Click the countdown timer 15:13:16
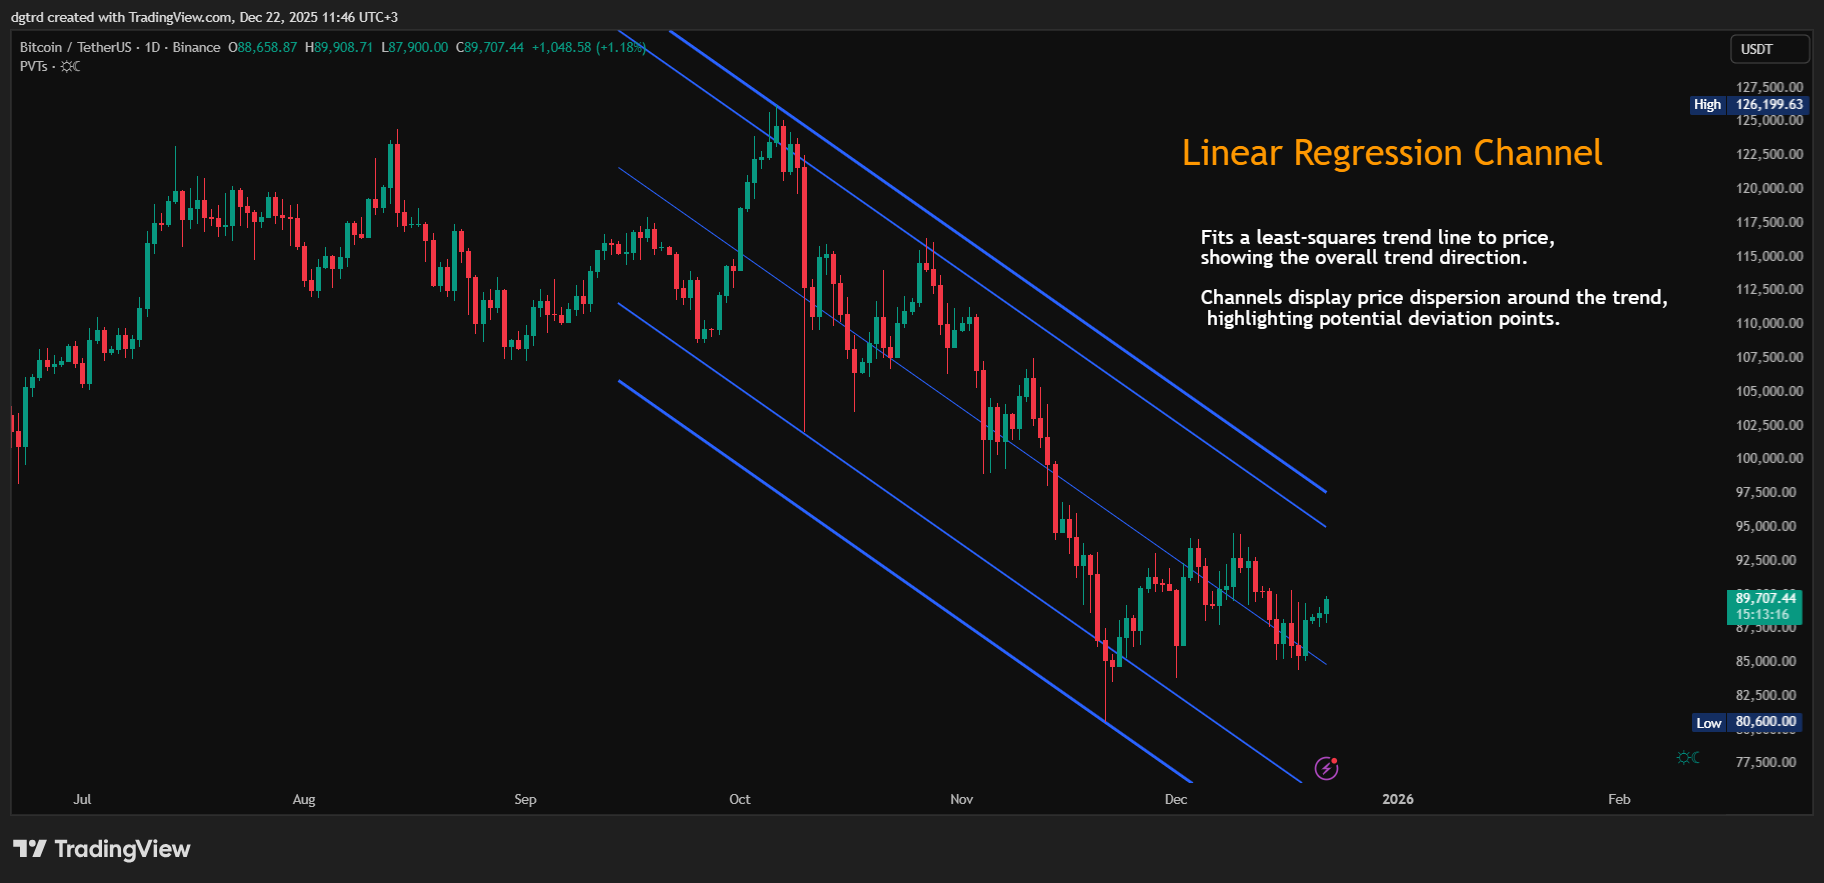 click(x=1762, y=615)
